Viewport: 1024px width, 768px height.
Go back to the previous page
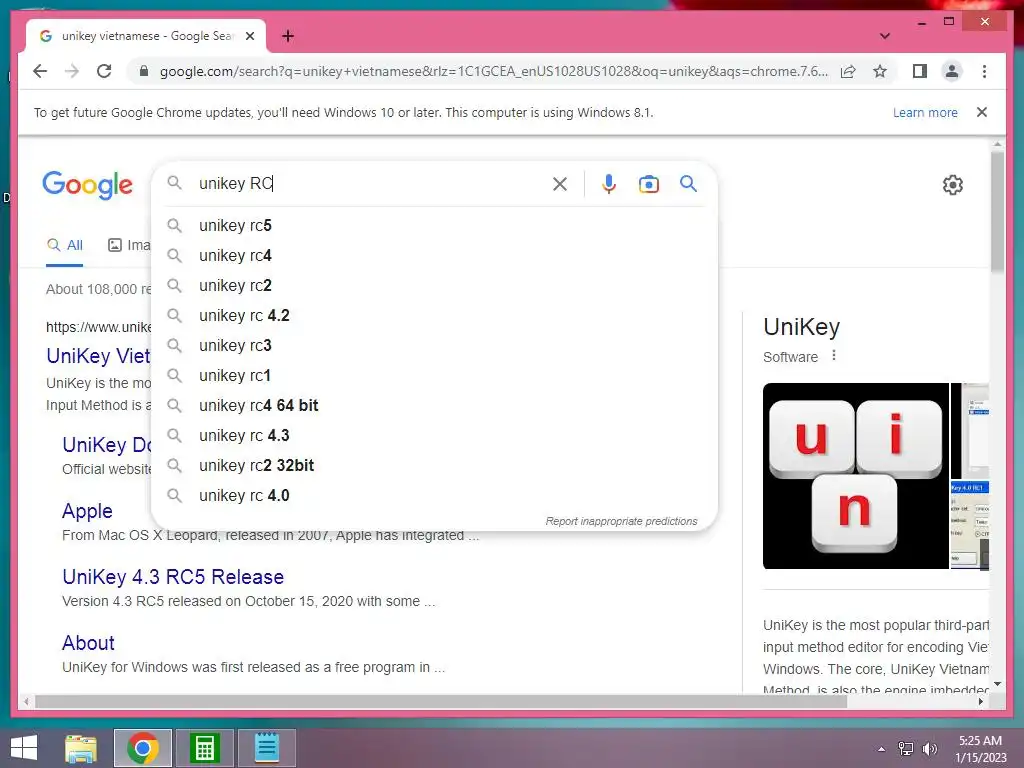point(40,71)
